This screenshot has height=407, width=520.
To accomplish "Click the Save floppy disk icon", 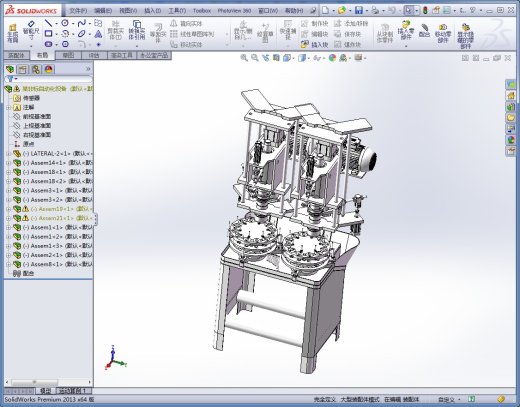I will [359, 11].
